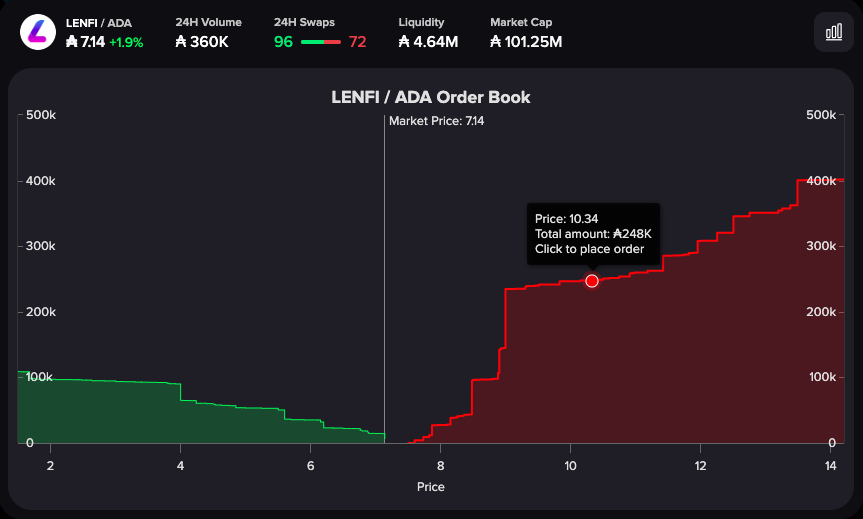The height and width of the screenshot is (519, 863).
Task: Click the LENFI / ADA Order Book title
Action: point(431,97)
